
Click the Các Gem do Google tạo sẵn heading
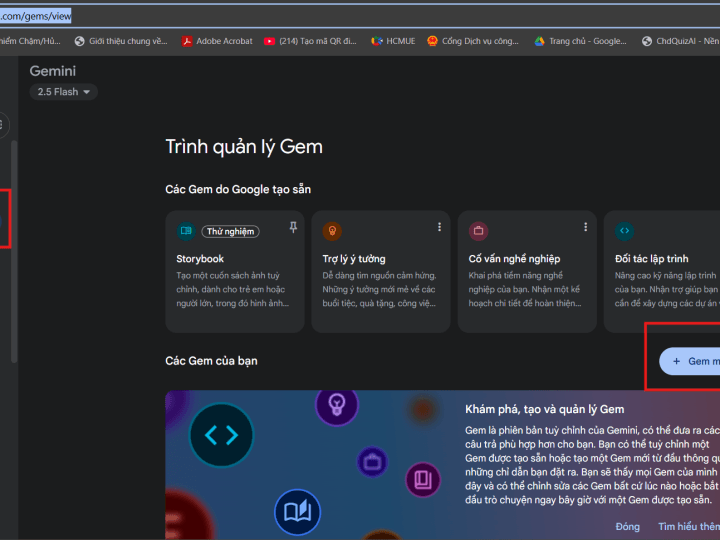[238, 190]
